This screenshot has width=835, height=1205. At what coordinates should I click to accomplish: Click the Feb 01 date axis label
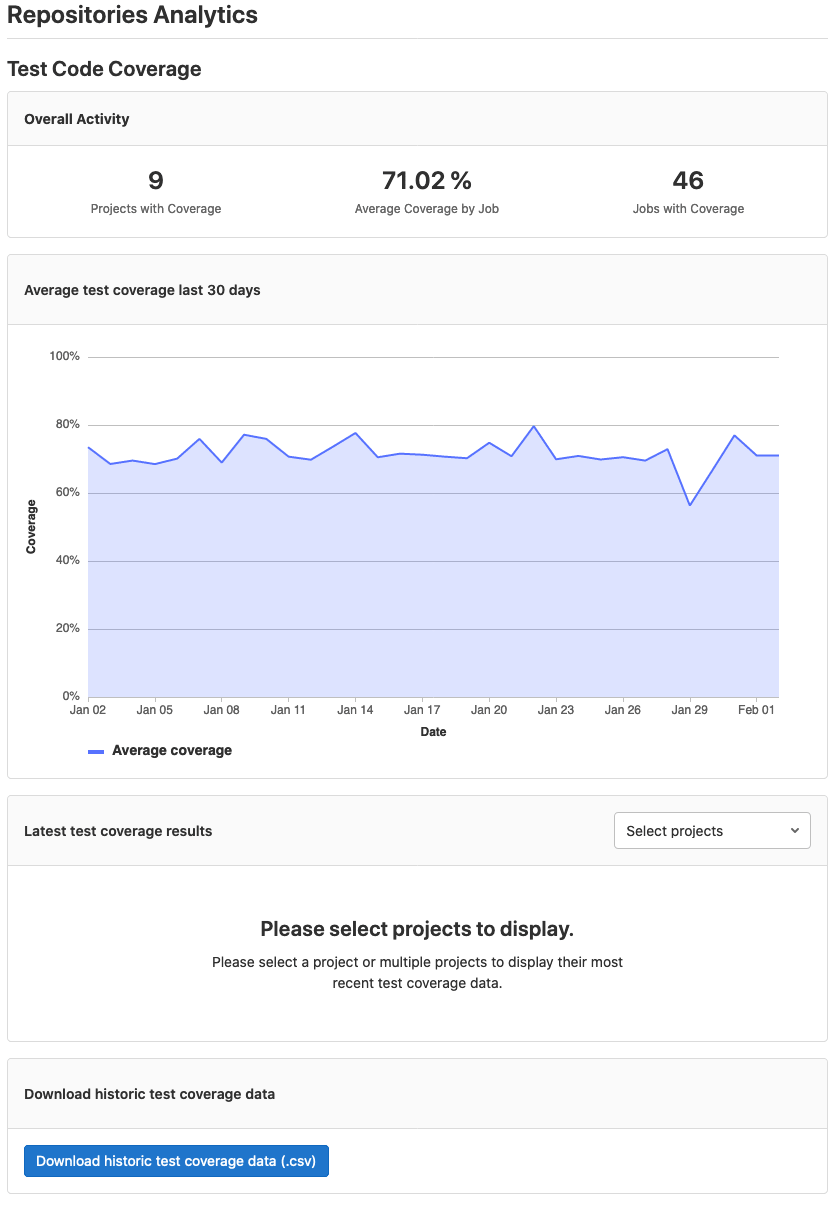[x=756, y=709]
